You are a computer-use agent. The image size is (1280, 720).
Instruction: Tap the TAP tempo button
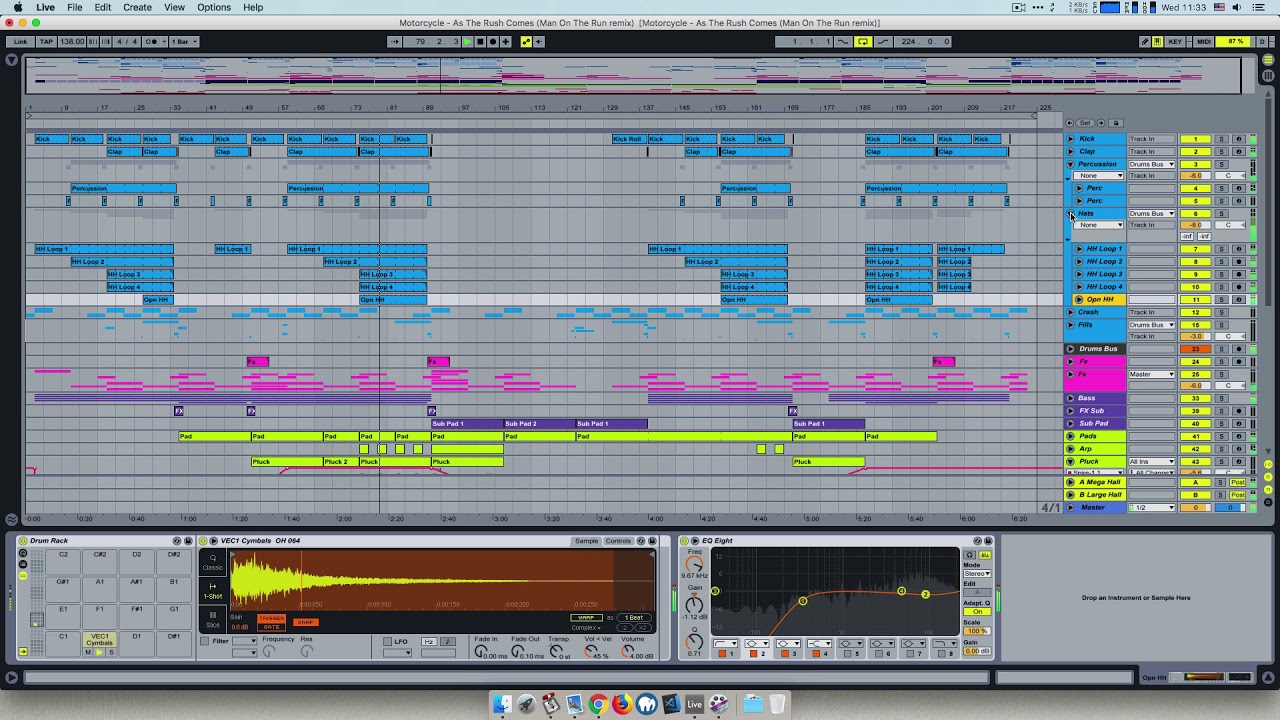pos(46,42)
